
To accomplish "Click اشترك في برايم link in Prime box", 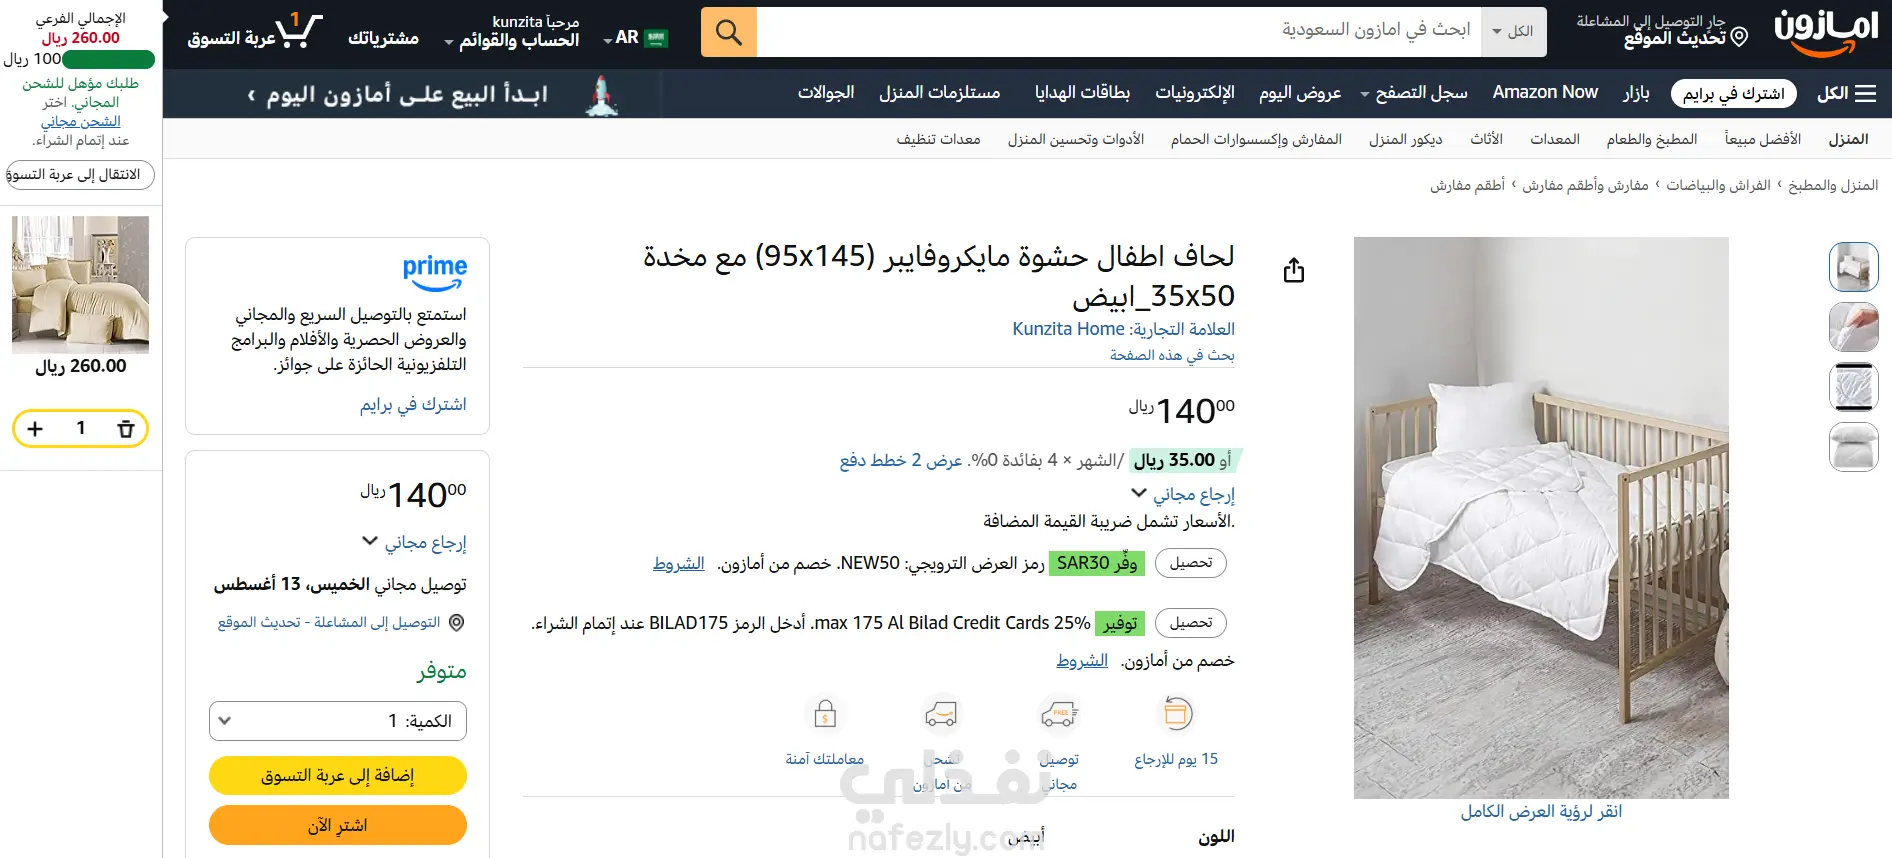I will coord(413,404).
